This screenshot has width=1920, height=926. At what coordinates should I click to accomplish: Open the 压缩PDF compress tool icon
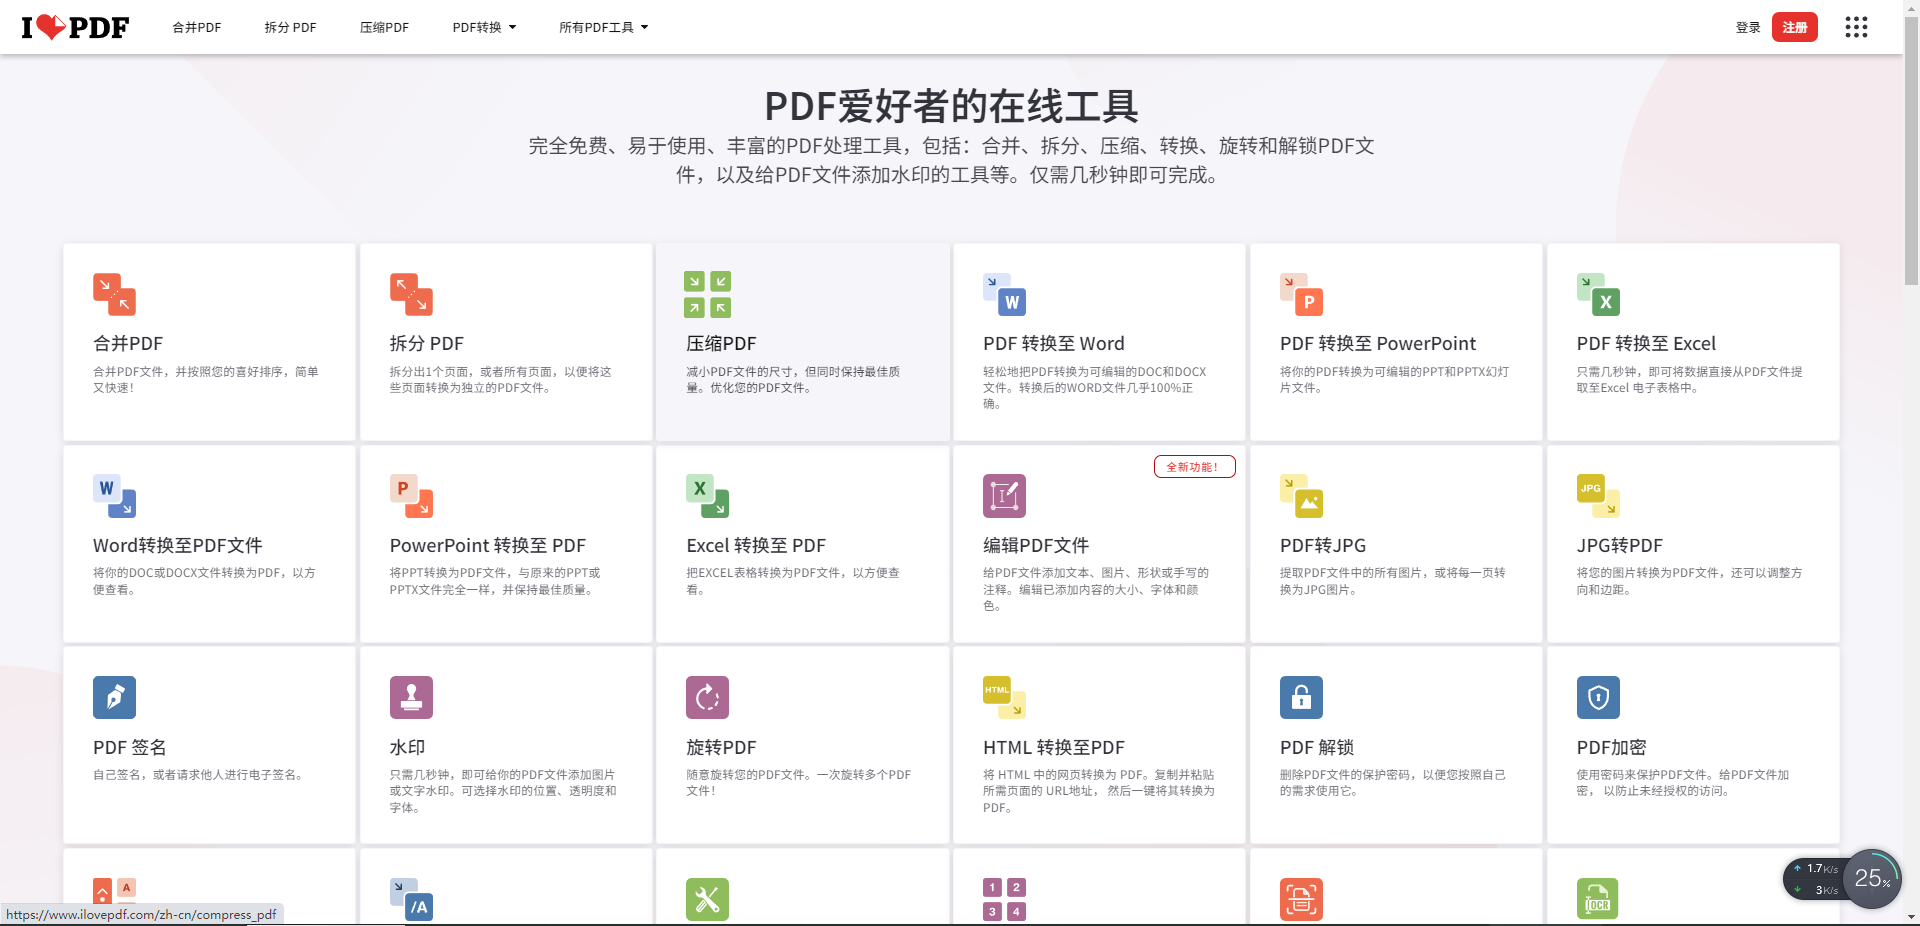[x=707, y=294]
